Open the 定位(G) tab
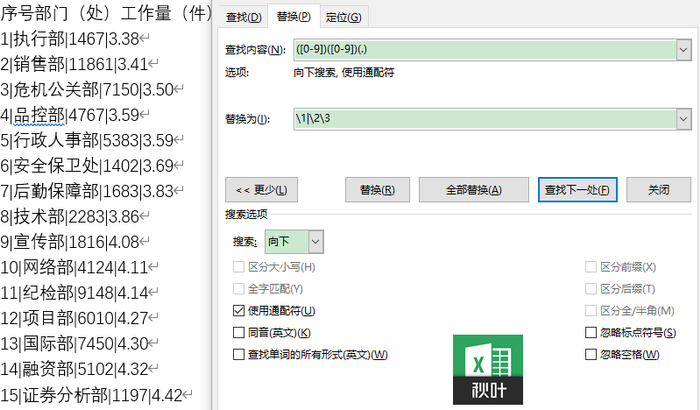700x410 pixels. click(x=343, y=17)
